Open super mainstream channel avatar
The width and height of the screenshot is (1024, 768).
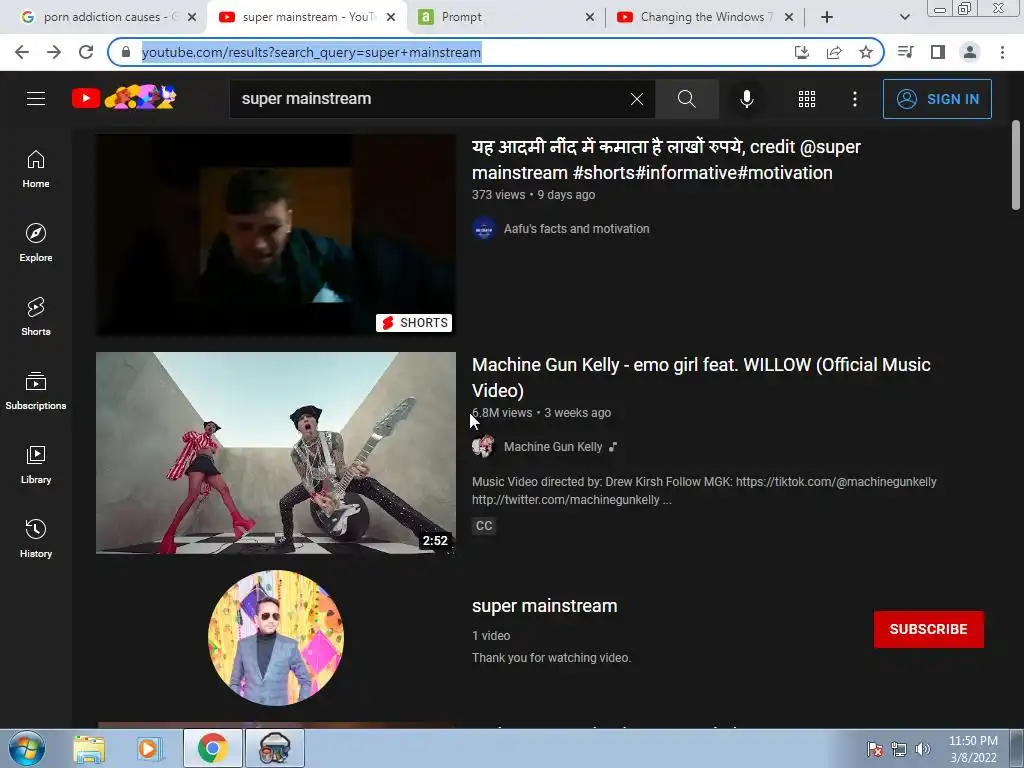click(276, 638)
